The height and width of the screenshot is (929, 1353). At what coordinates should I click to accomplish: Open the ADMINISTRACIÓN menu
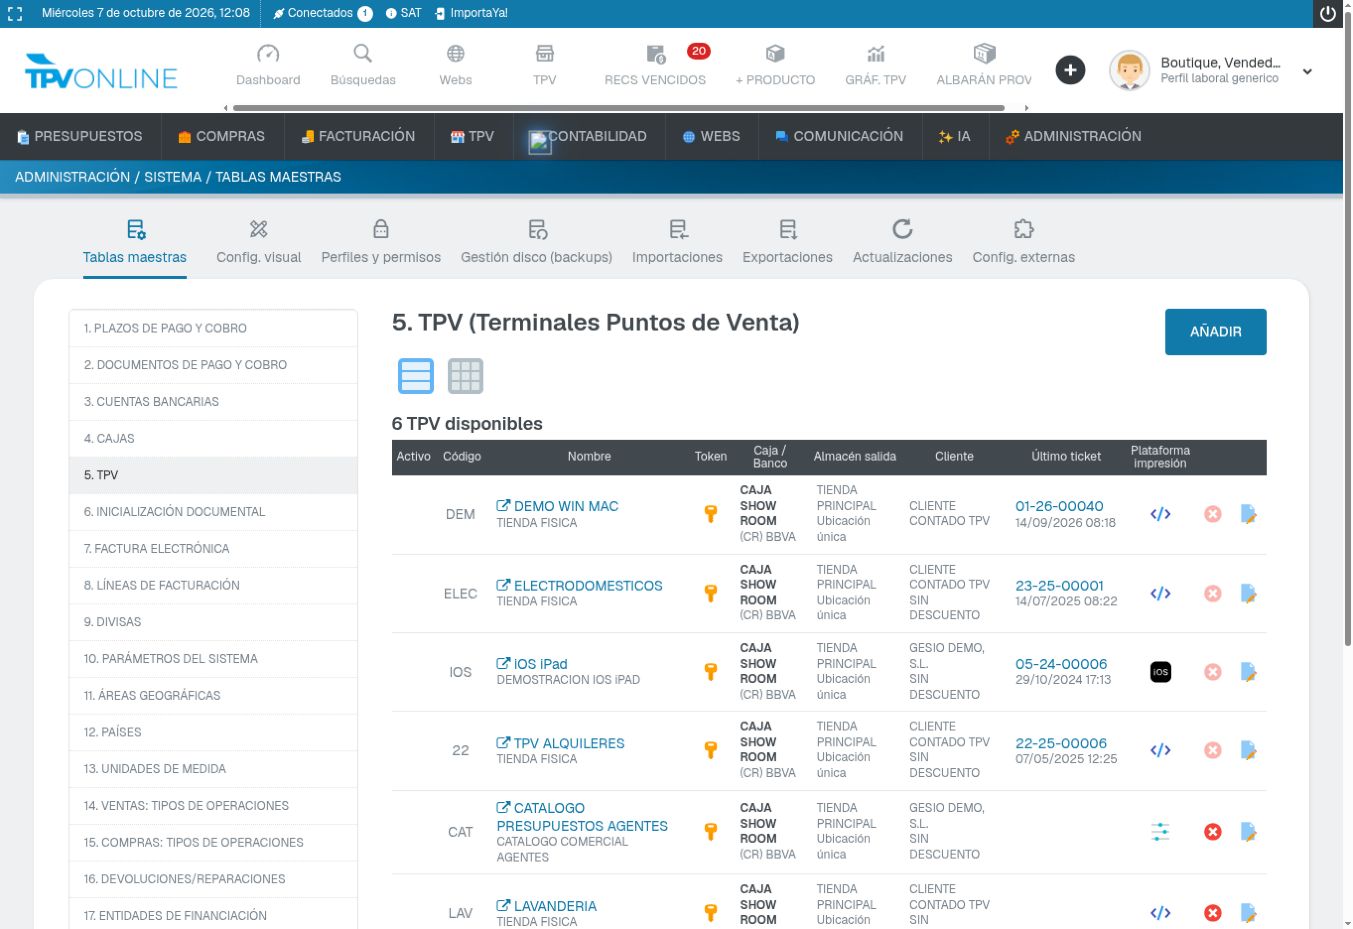pos(1073,136)
